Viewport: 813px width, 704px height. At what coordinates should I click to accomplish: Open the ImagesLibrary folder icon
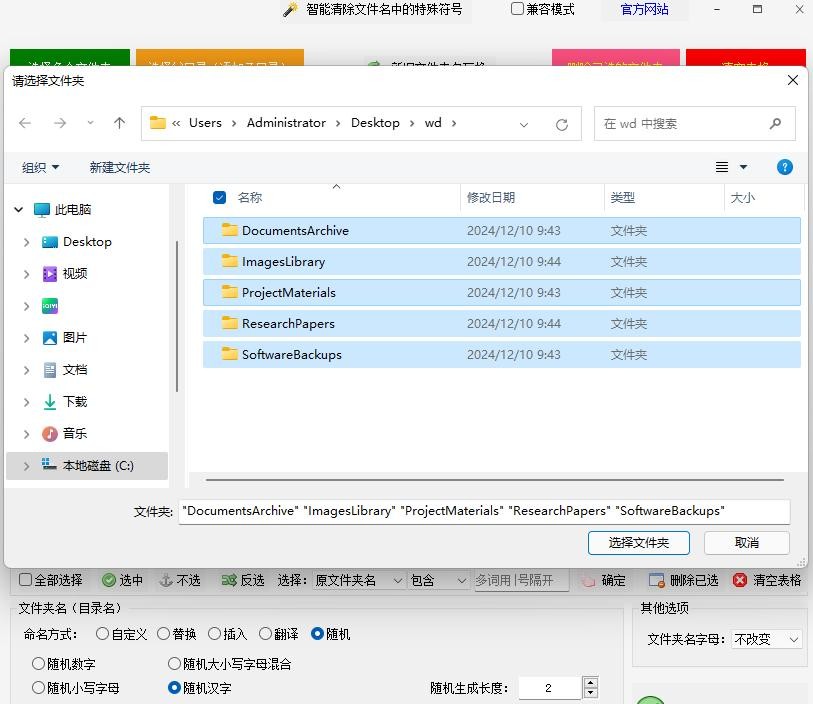click(230, 262)
